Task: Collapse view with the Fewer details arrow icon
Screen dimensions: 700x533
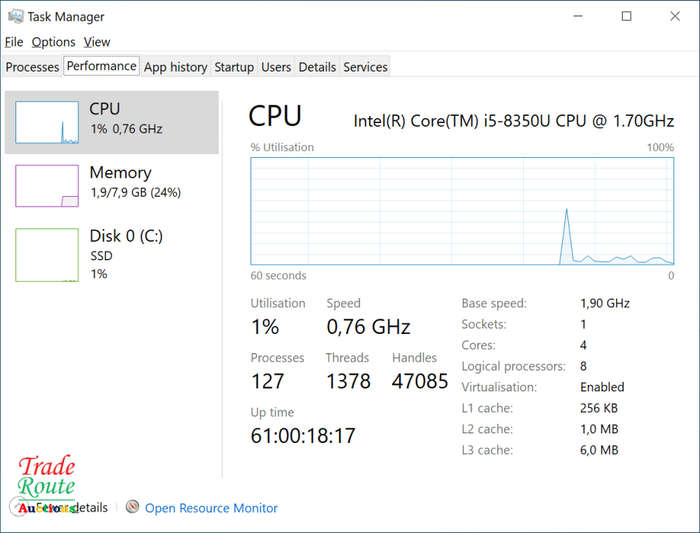Action: (x=18, y=508)
